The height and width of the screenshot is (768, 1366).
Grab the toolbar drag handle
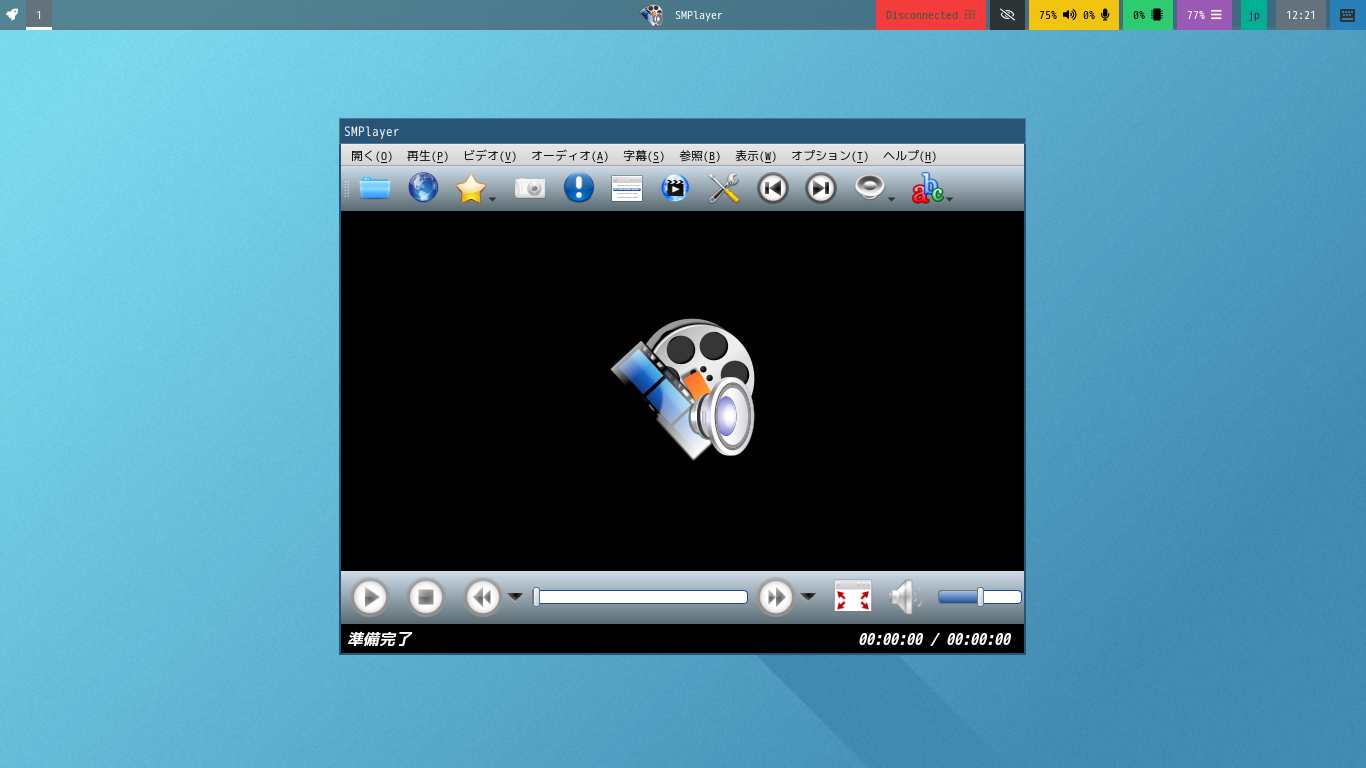coord(347,188)
